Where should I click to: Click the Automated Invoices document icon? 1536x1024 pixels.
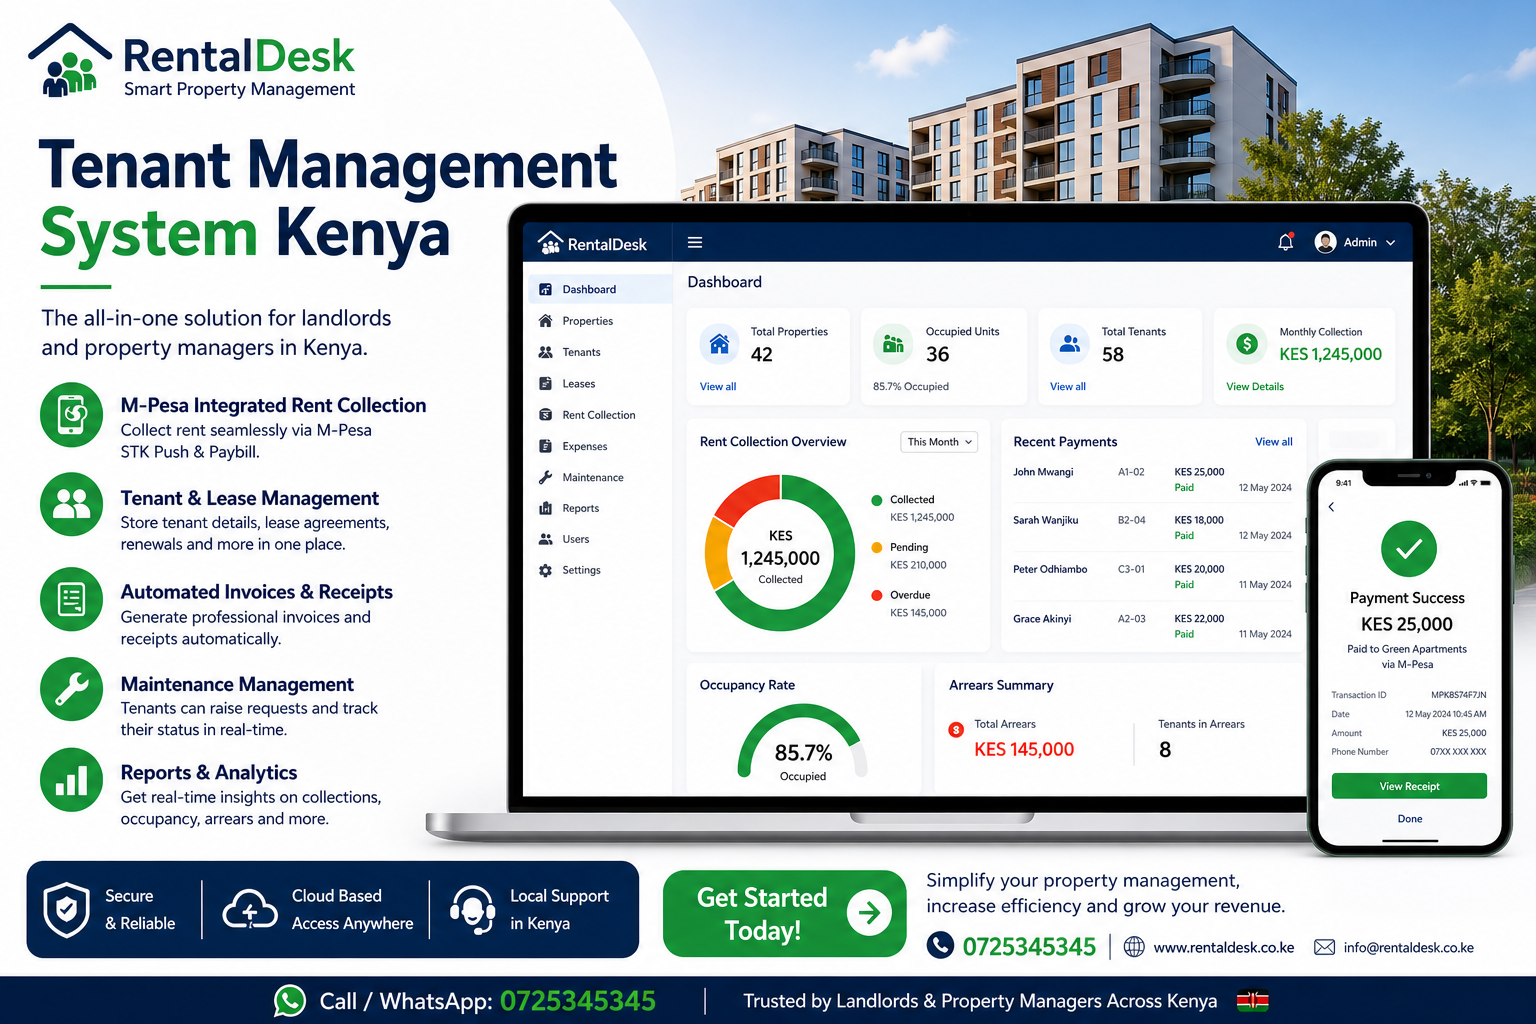point(71,599)
